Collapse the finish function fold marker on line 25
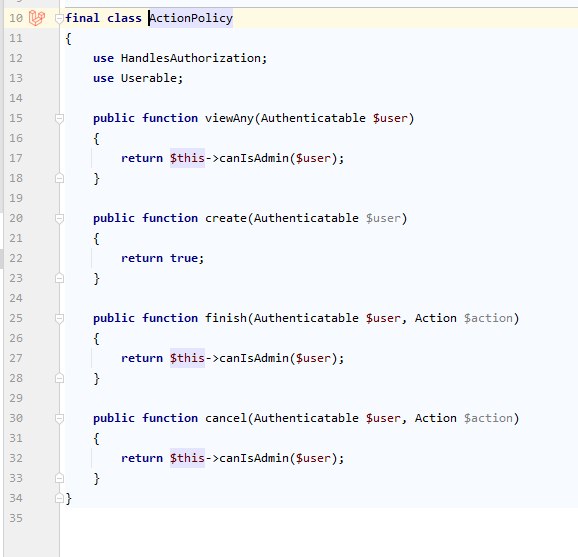 click(59, 318)
